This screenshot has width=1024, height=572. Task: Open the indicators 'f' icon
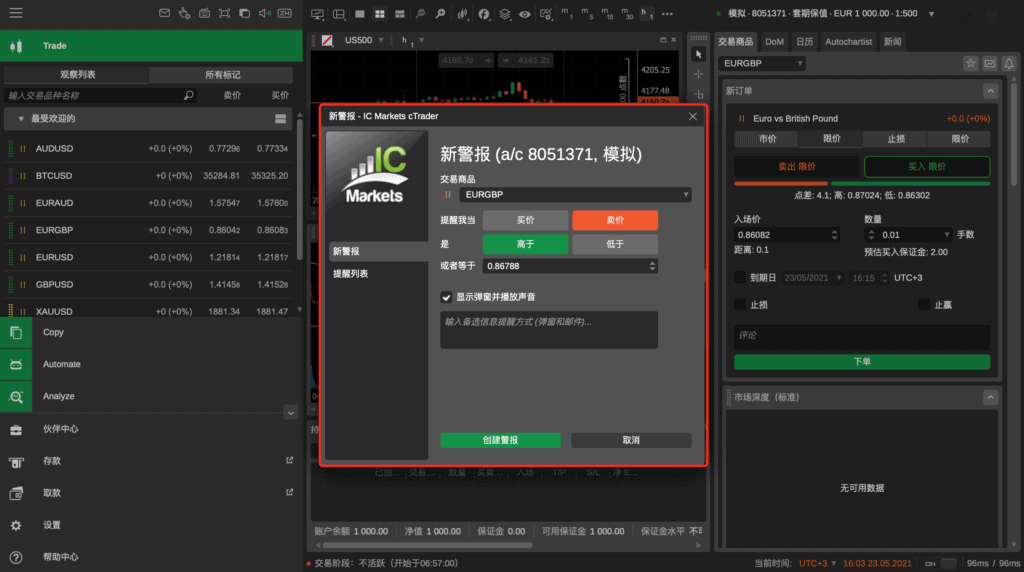[484, 14]
